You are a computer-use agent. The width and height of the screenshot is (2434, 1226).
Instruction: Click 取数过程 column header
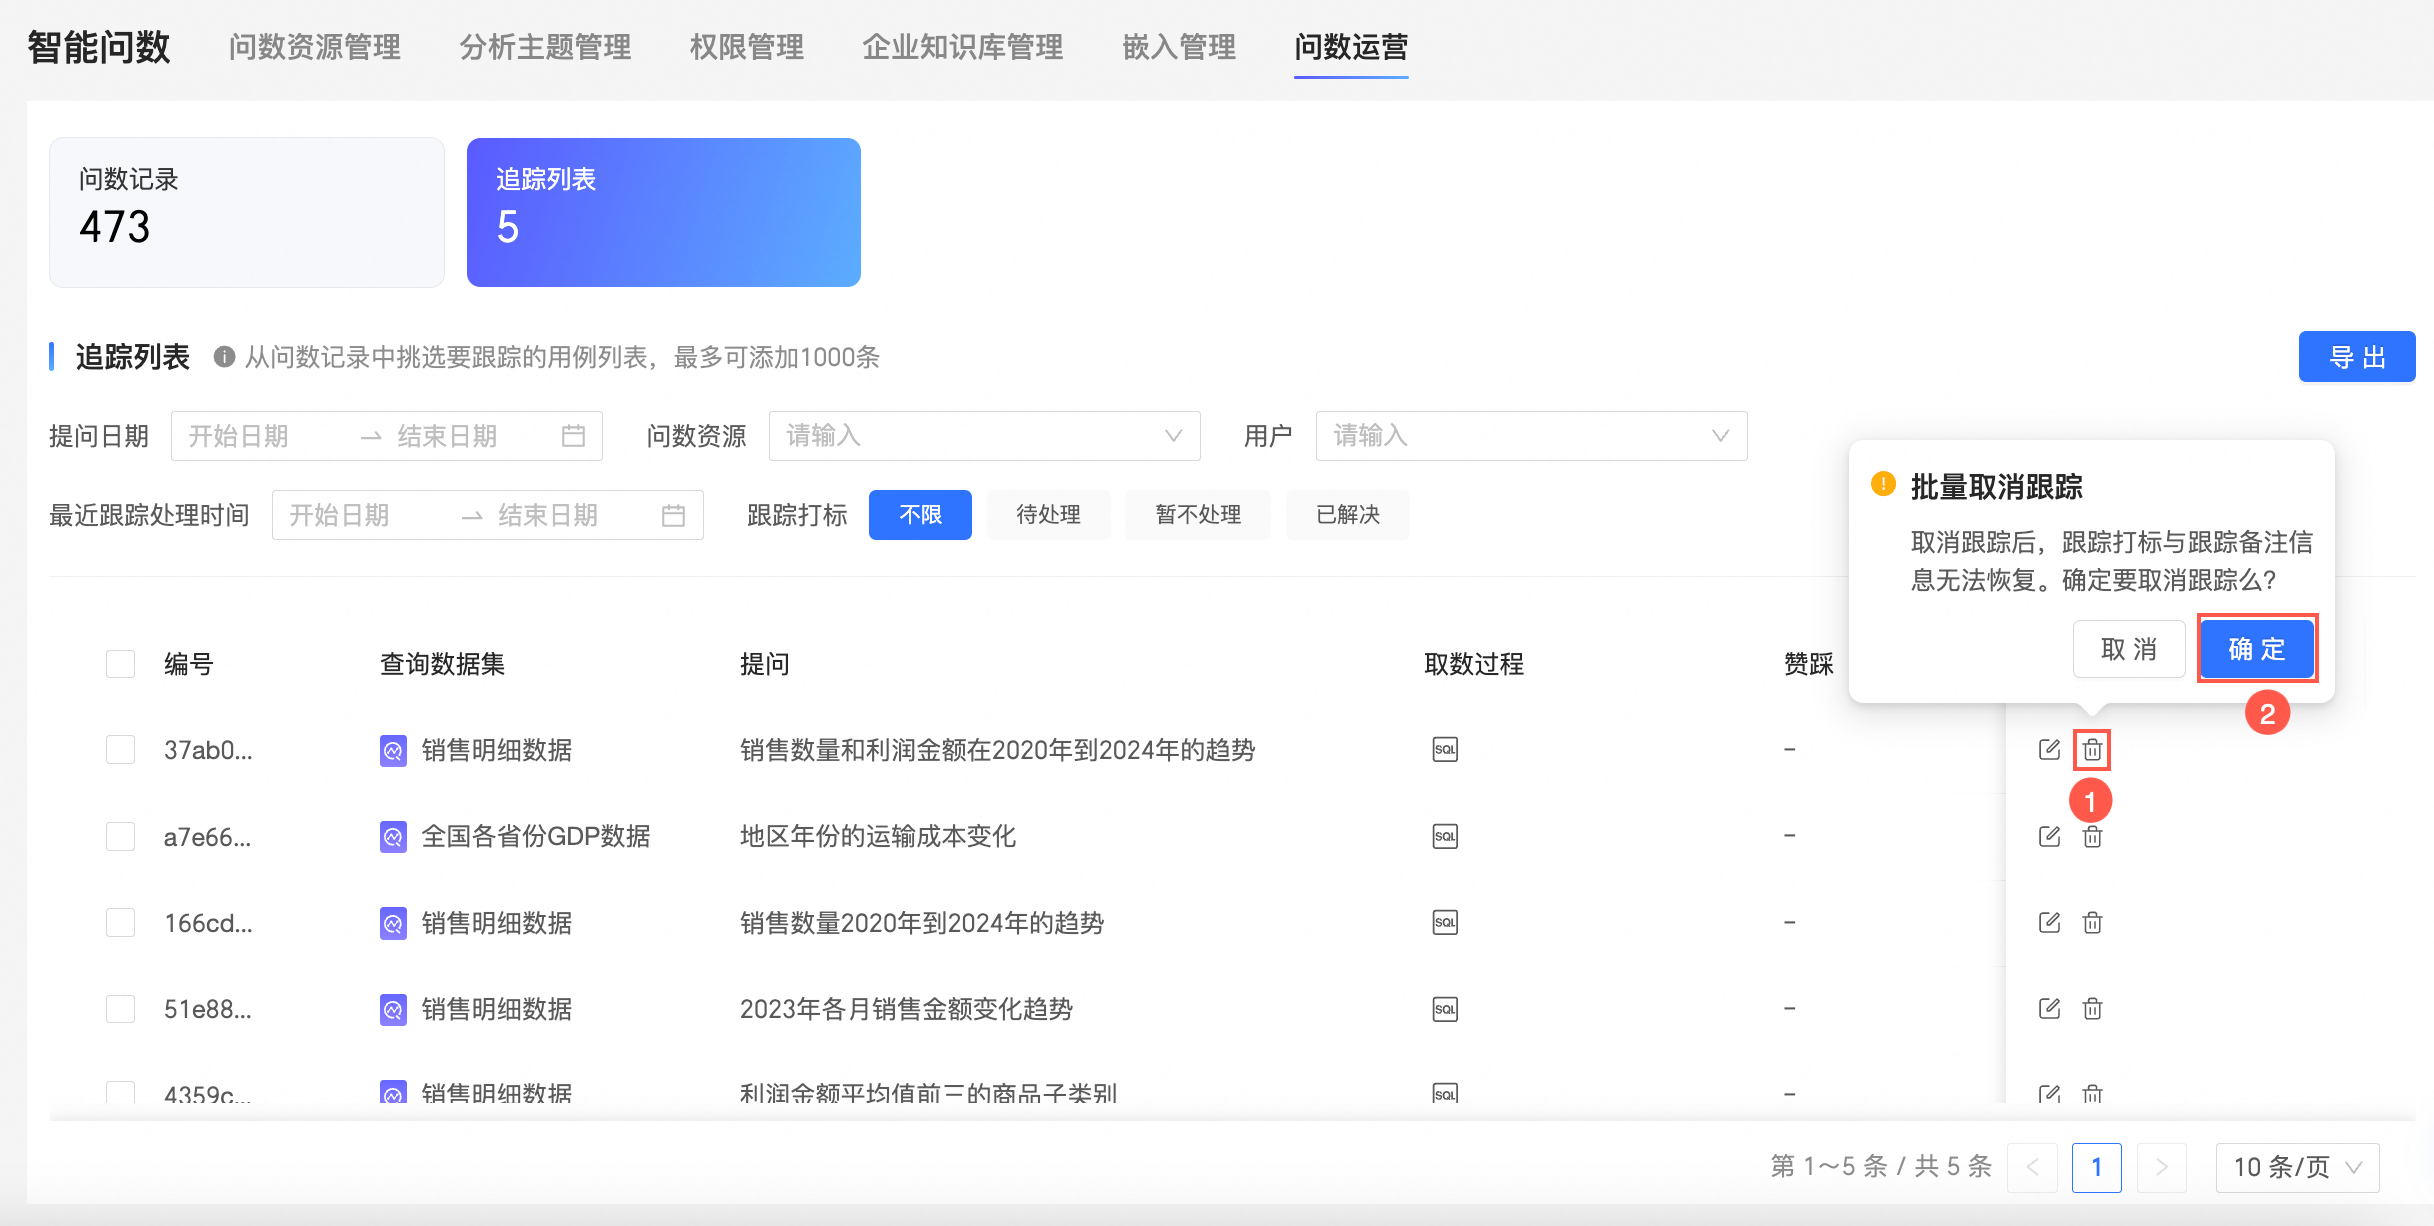[x=1474, y=664]
